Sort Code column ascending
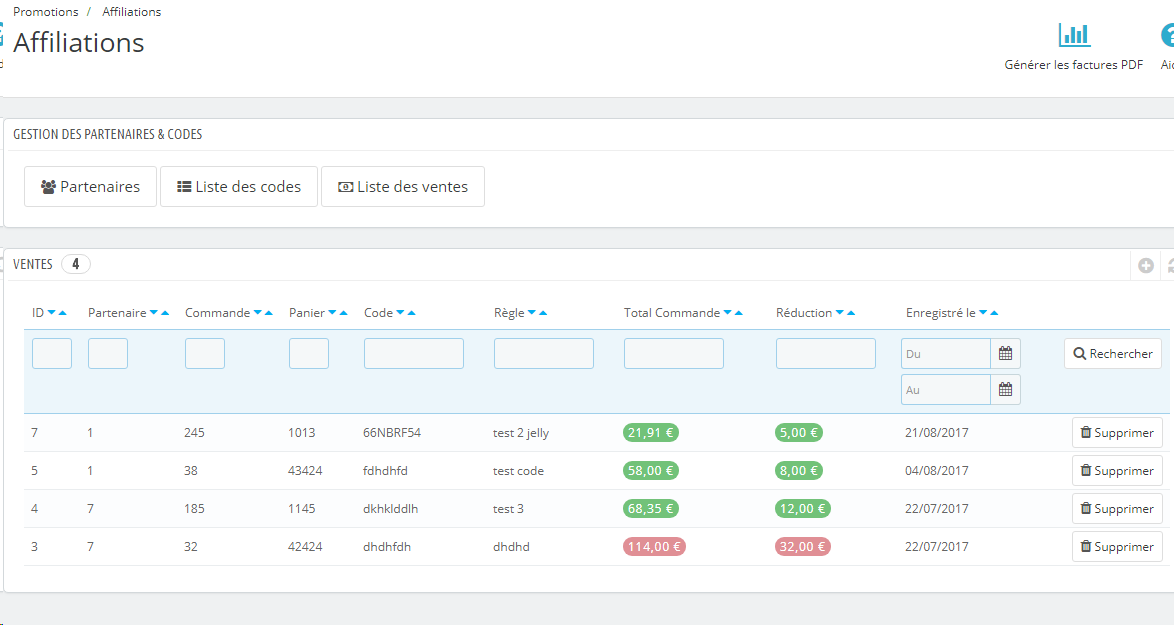The height and width of the screenshot is (625, 1174). (412, 313)
